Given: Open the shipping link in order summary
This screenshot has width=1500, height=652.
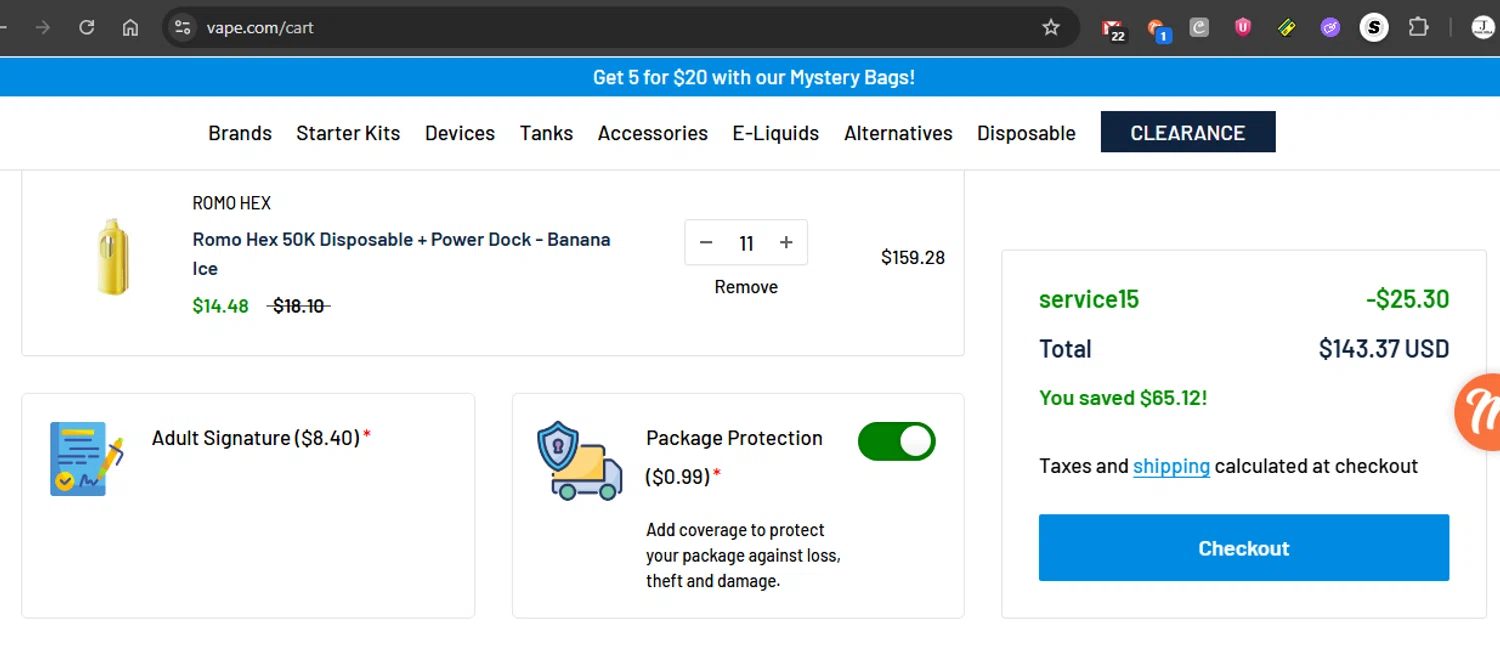Looking at the screenshot, I should 1171,466.
